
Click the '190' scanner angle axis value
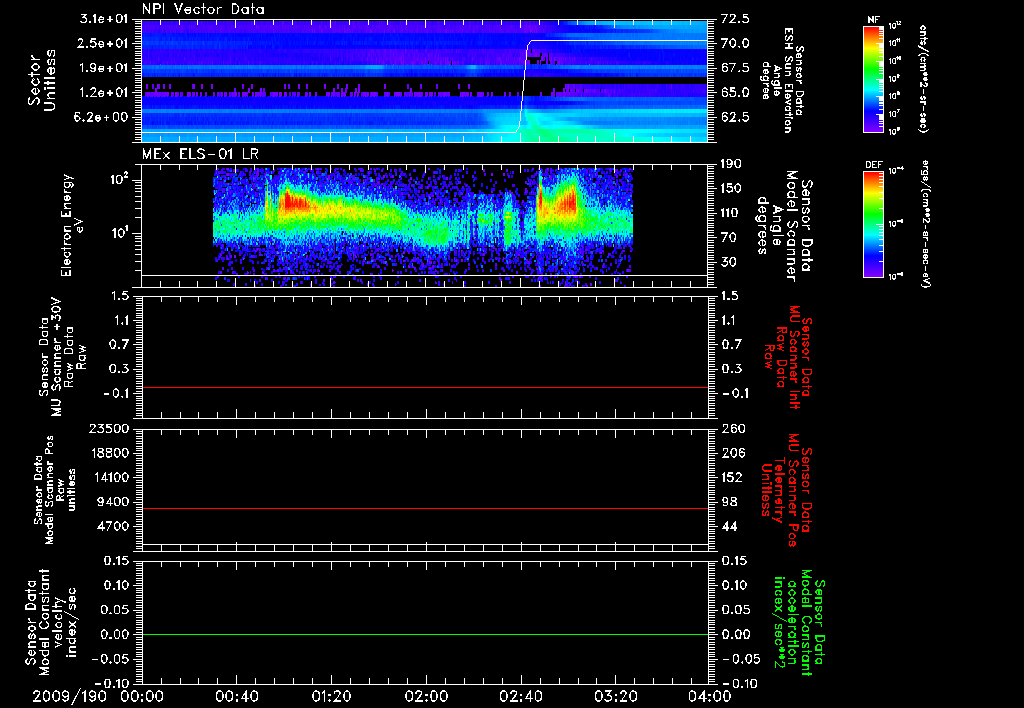pyautogui.click(x=731, y=164)
